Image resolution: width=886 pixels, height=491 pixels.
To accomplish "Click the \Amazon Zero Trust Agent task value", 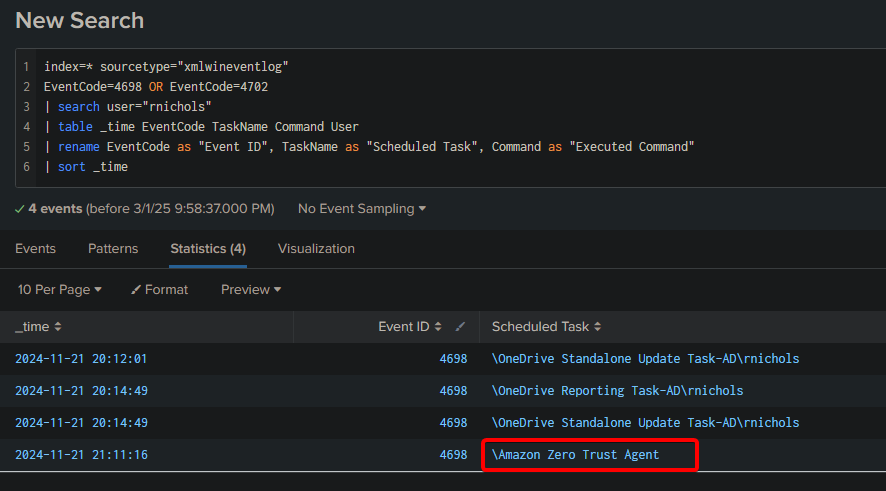I will pos(575,455).
